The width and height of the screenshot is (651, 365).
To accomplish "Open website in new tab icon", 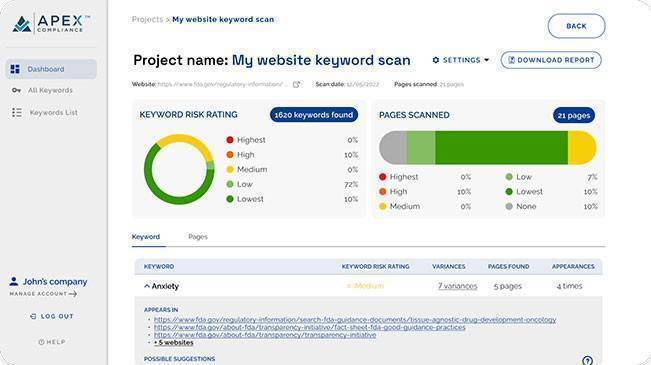I will [x=296, y=84].
